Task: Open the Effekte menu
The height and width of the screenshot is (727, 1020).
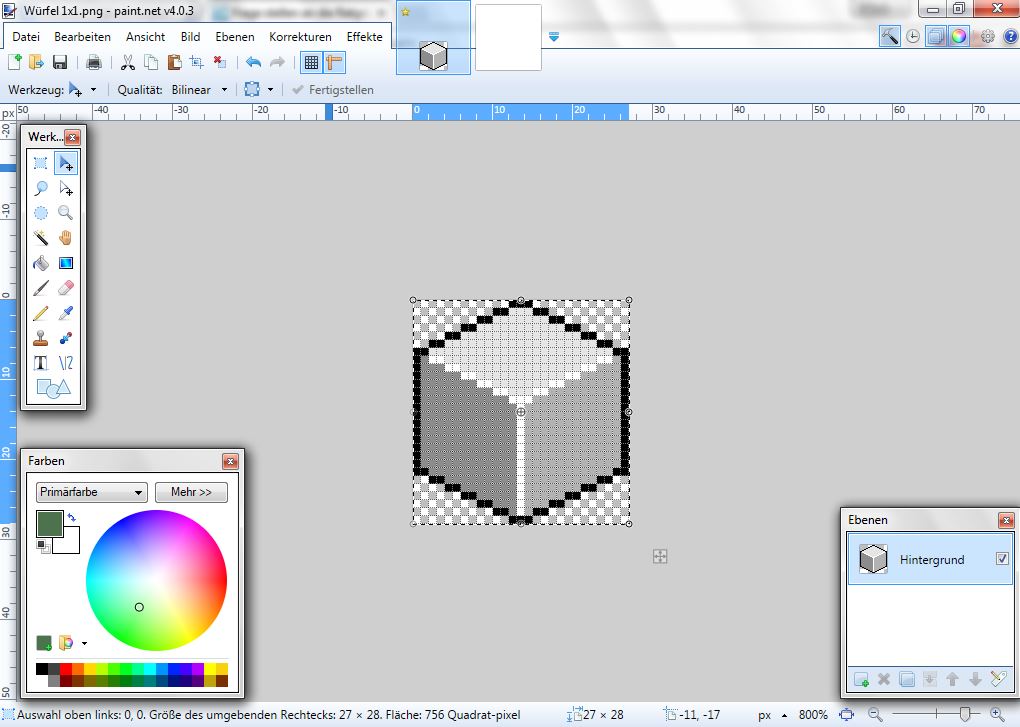Action: coord(364,36)
